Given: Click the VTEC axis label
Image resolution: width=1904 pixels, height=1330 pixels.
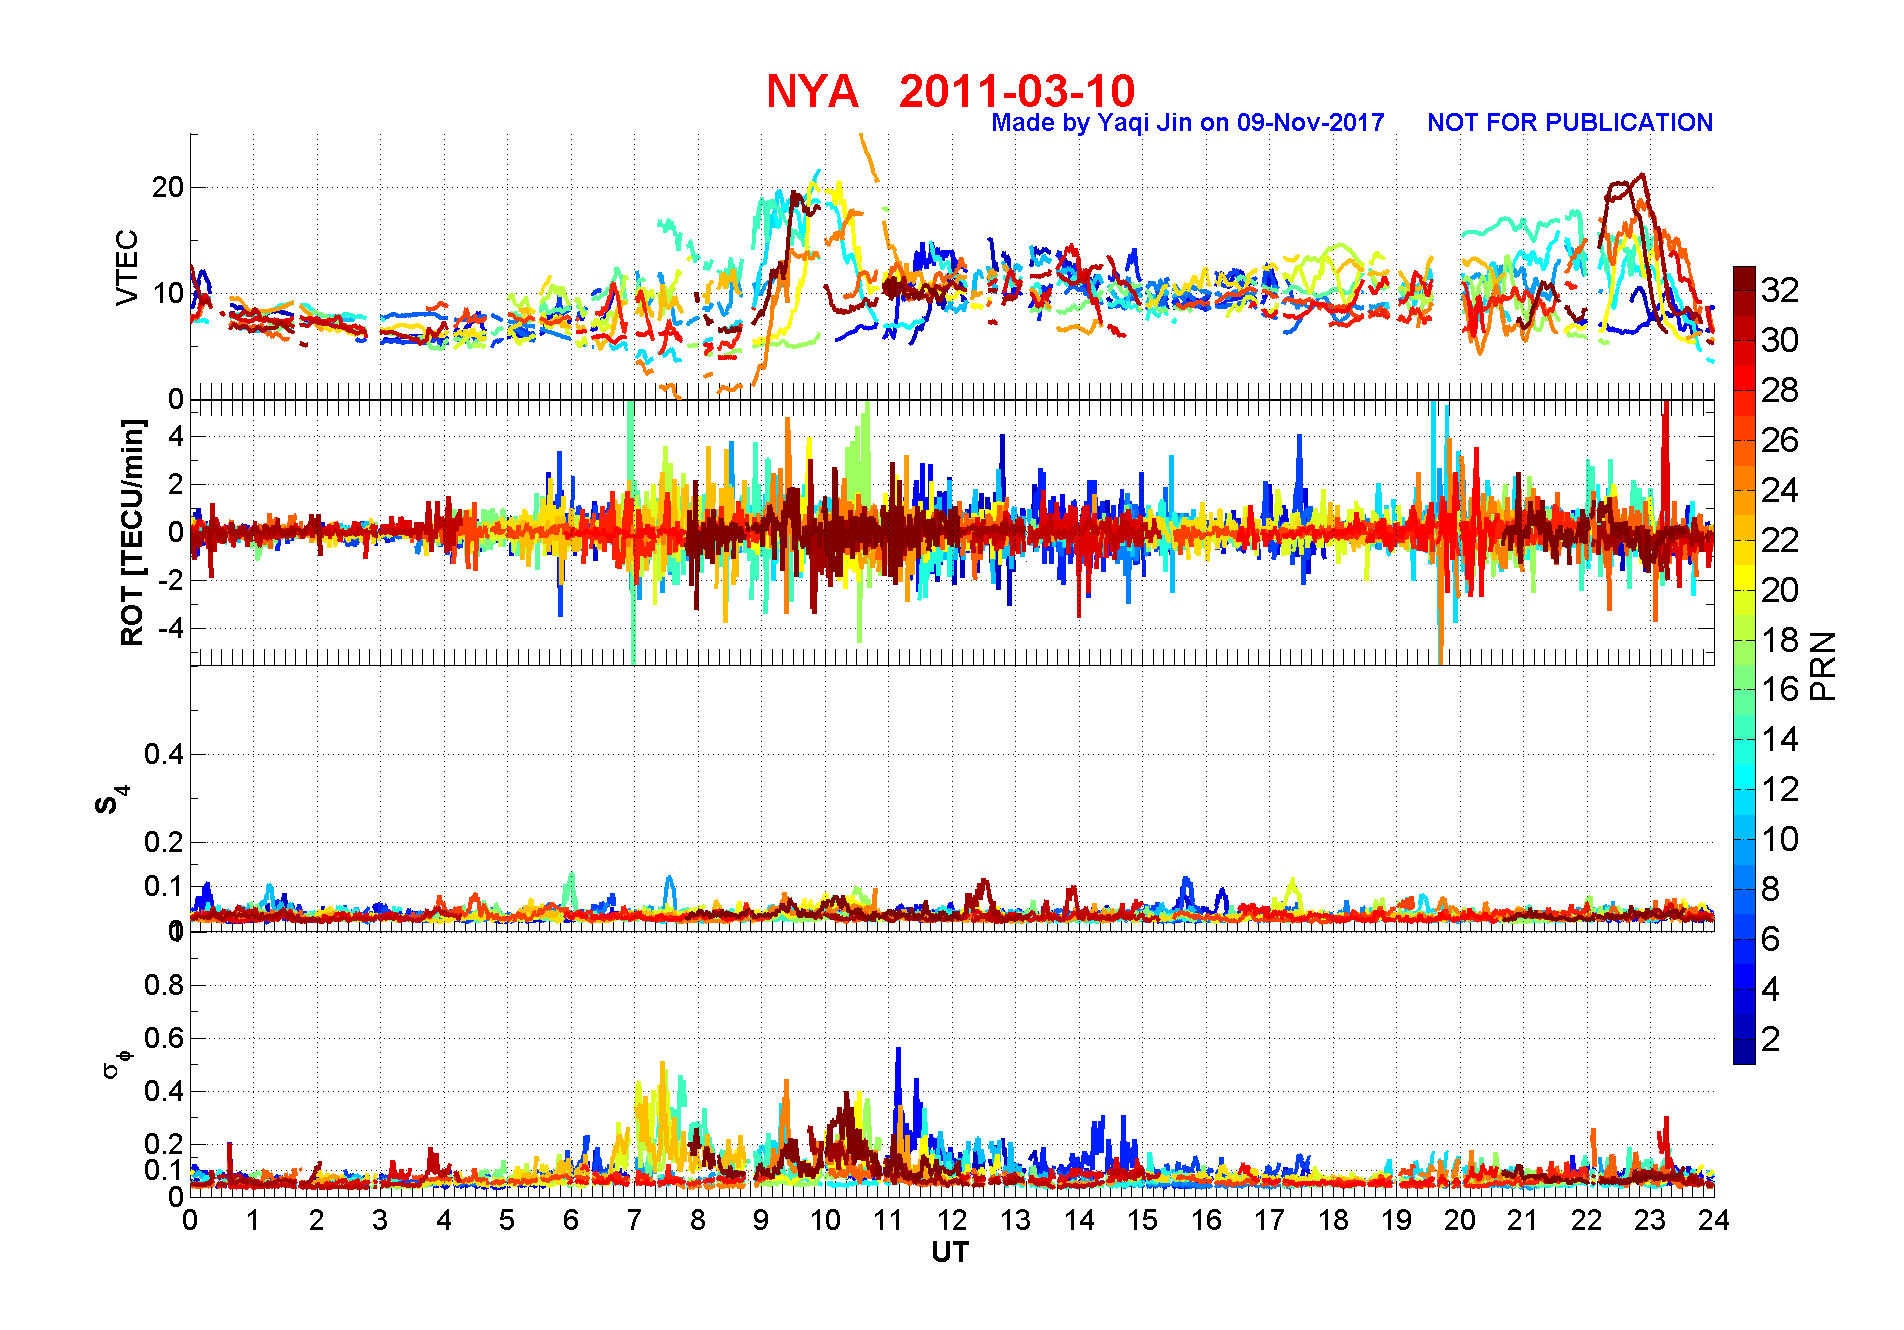Looking at the screenshot, I should pyautogui.click(x=127, y=267).
